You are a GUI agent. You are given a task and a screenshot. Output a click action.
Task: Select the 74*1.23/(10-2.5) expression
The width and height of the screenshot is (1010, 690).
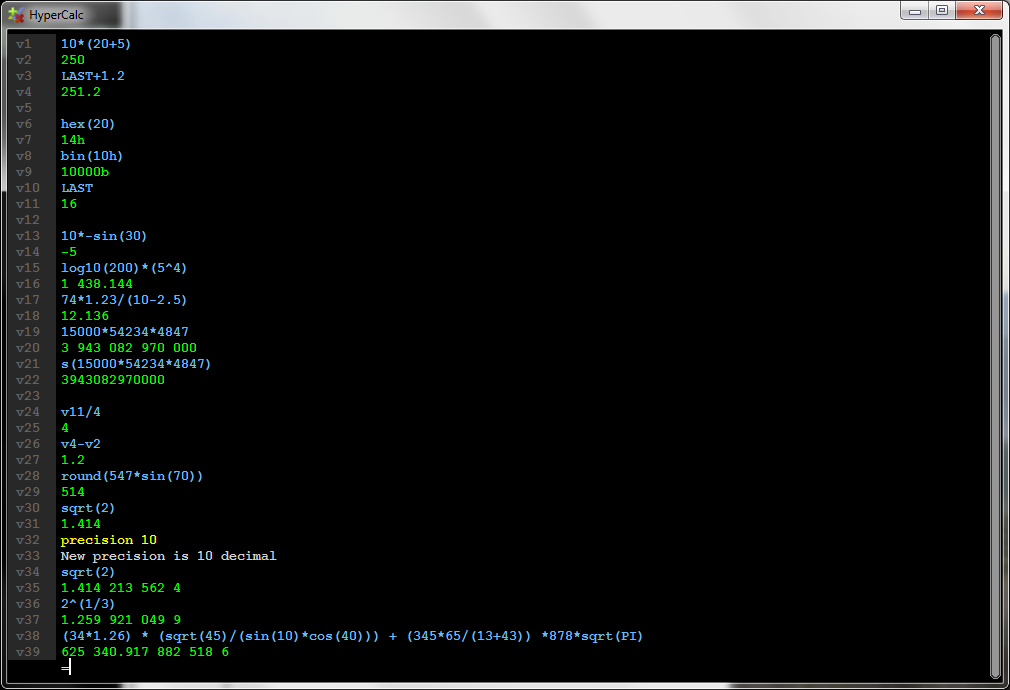click(x=124, y=300)
